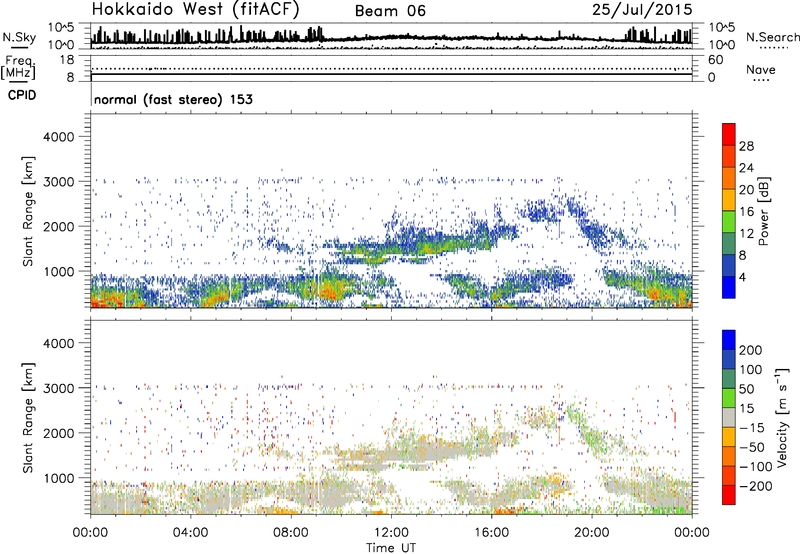The height and width of the screenshot is (554, 800).
Task: Click the '18' frequency axis tick
Action: coord(67,60)
